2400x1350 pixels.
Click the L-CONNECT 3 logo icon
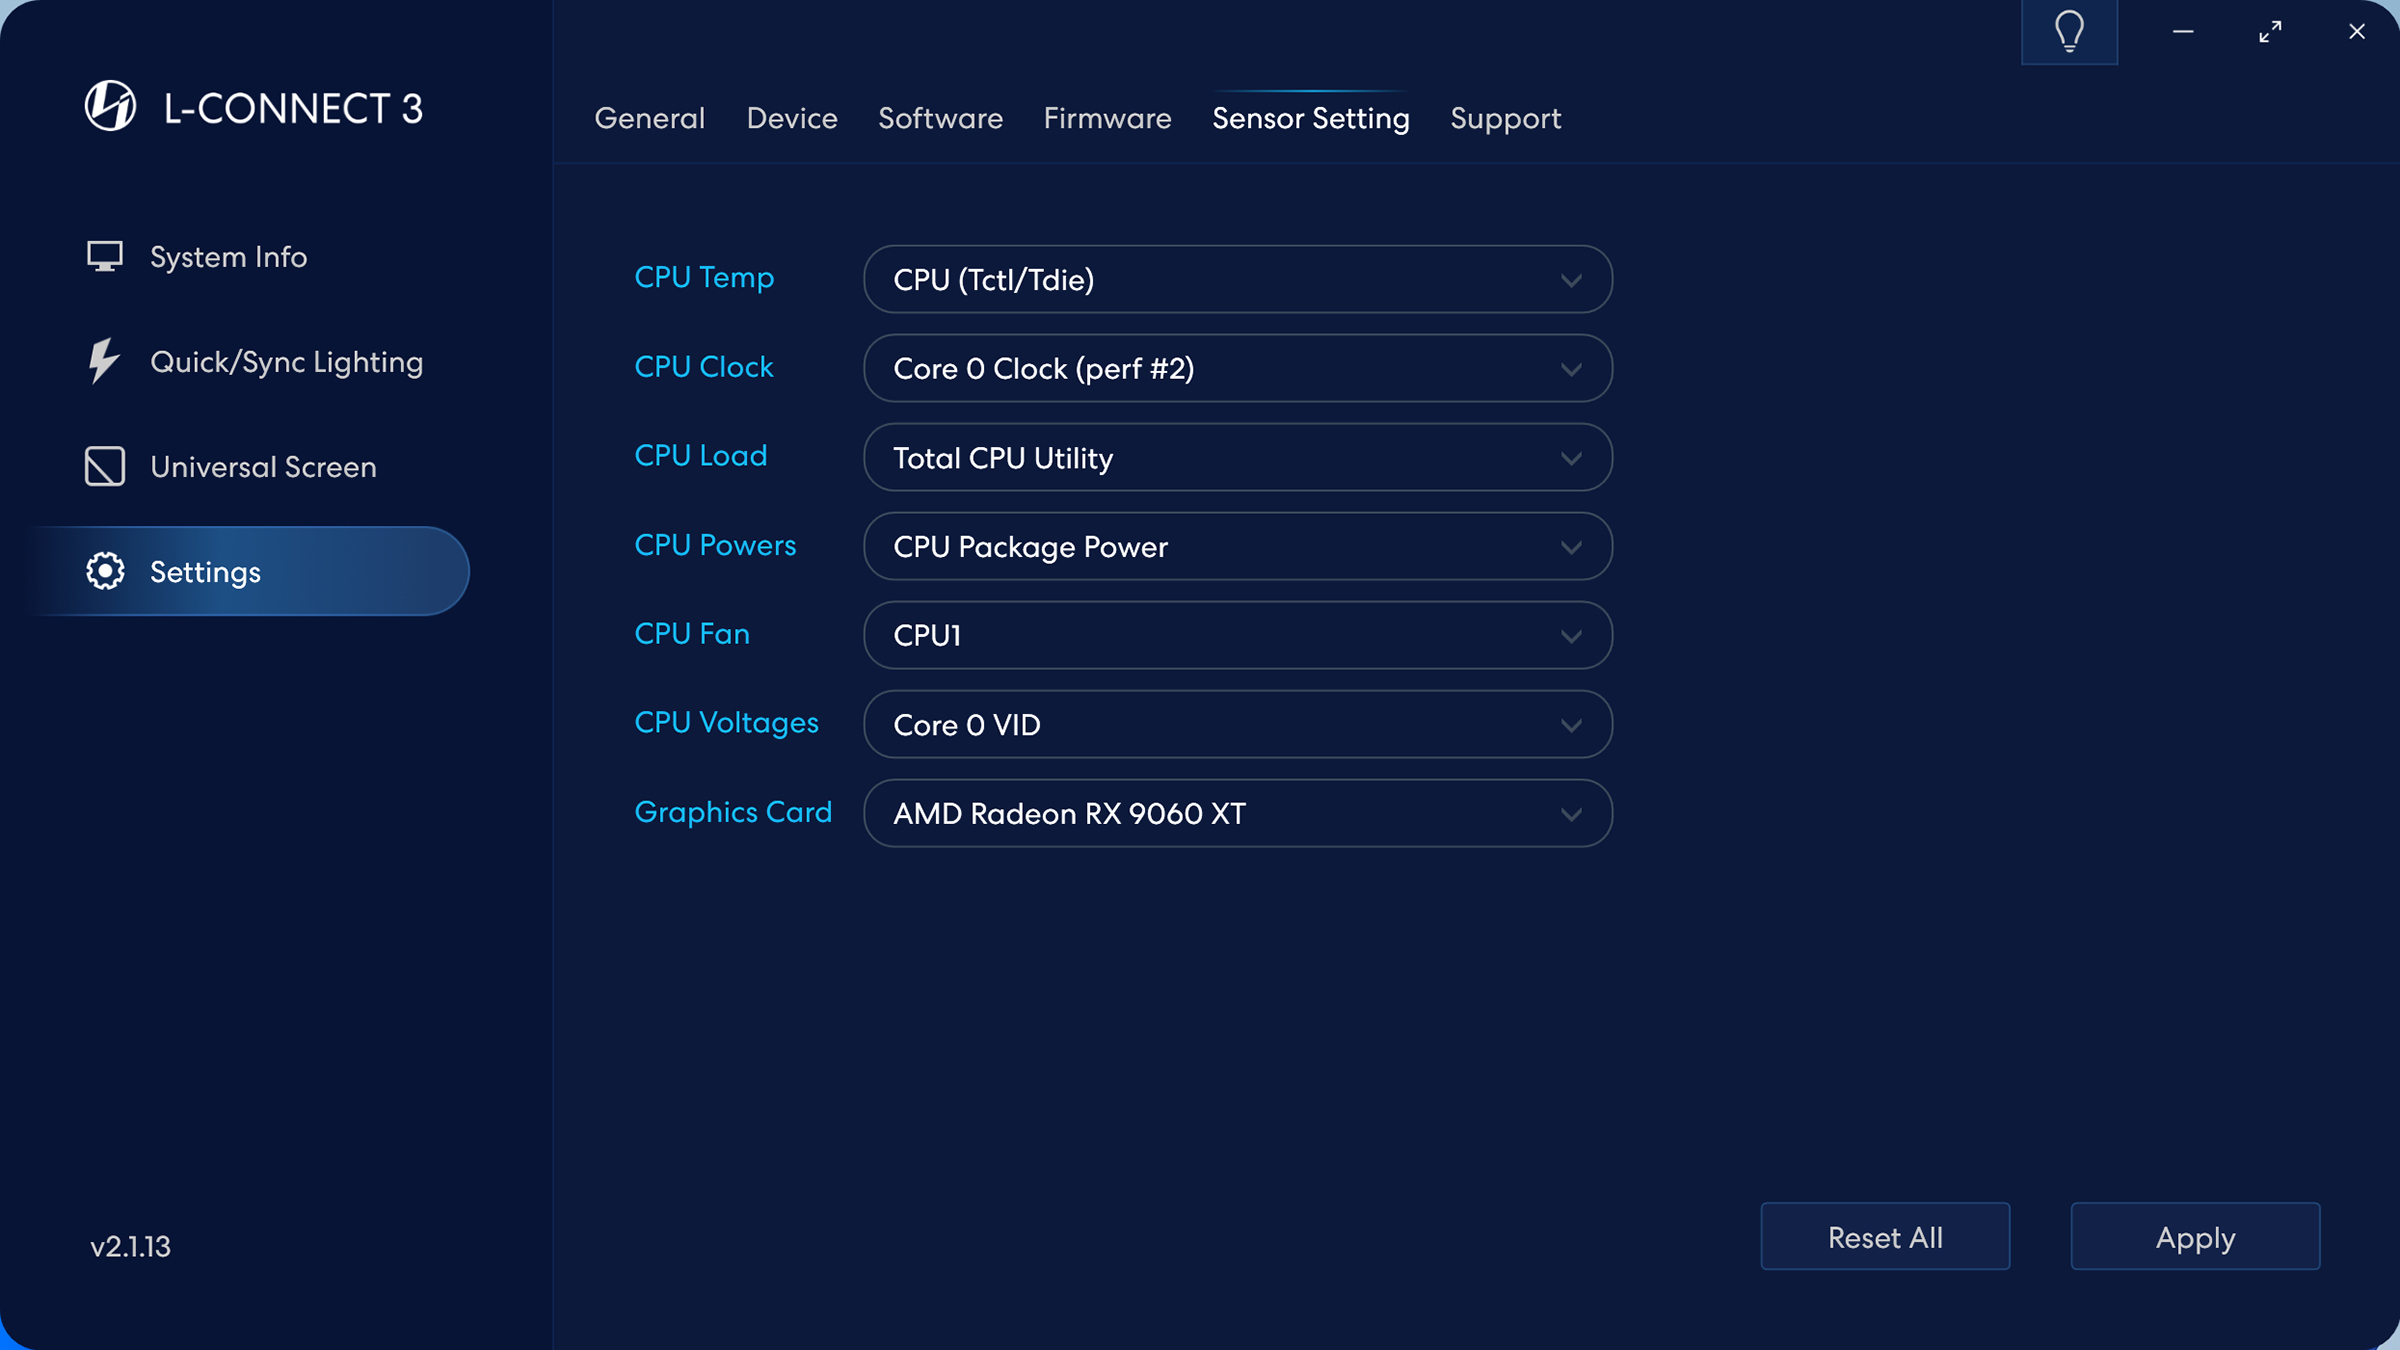(110, 106)
